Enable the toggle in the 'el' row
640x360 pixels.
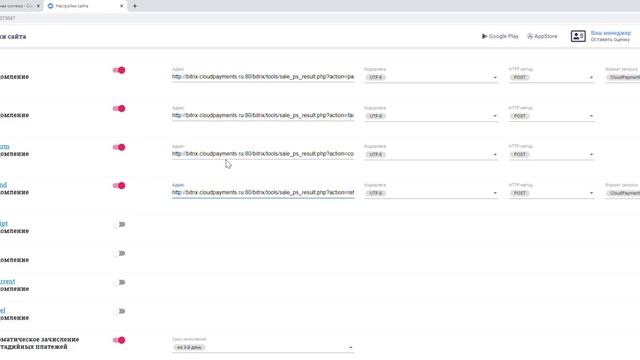tap(119, 311)
